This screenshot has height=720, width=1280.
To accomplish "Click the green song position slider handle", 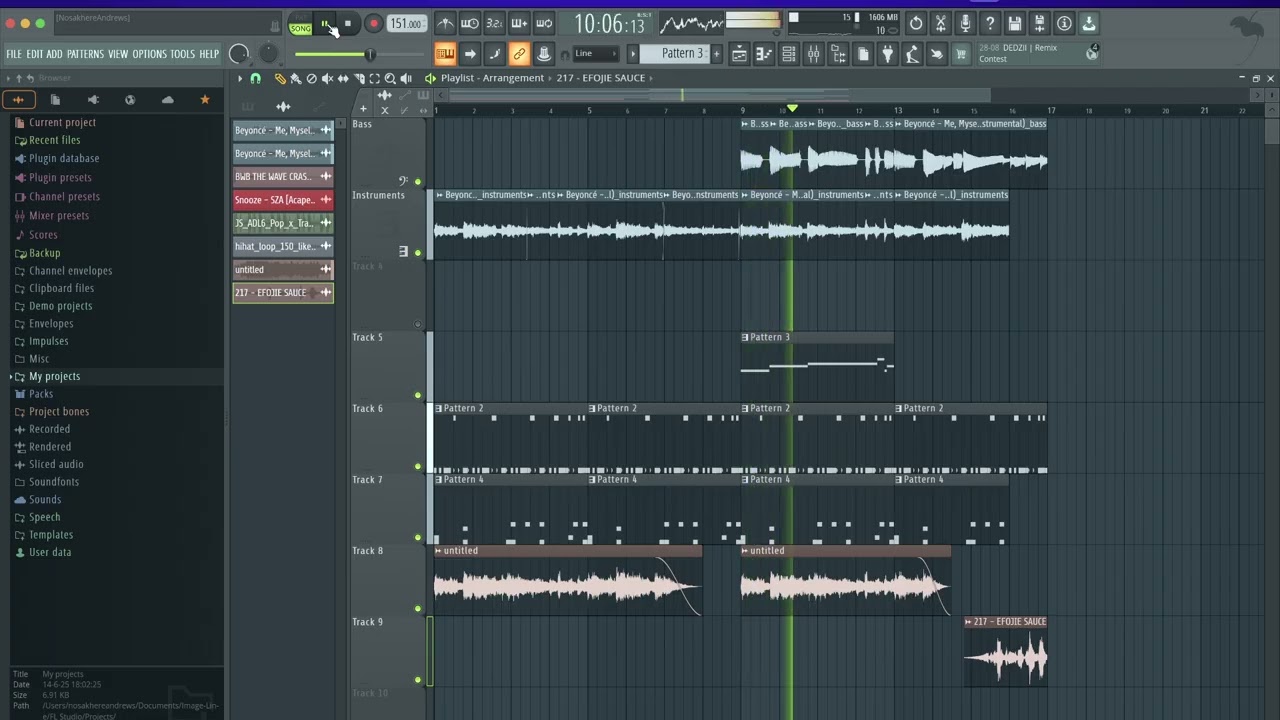I will pyautogui.click(x=369, y=54).
